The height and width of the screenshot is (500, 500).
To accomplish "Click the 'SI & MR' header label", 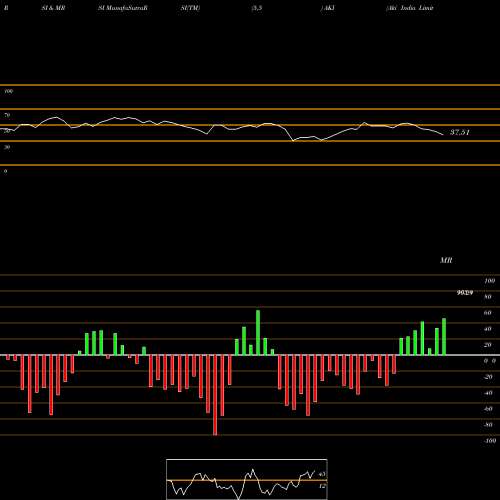I will (53, 8).
